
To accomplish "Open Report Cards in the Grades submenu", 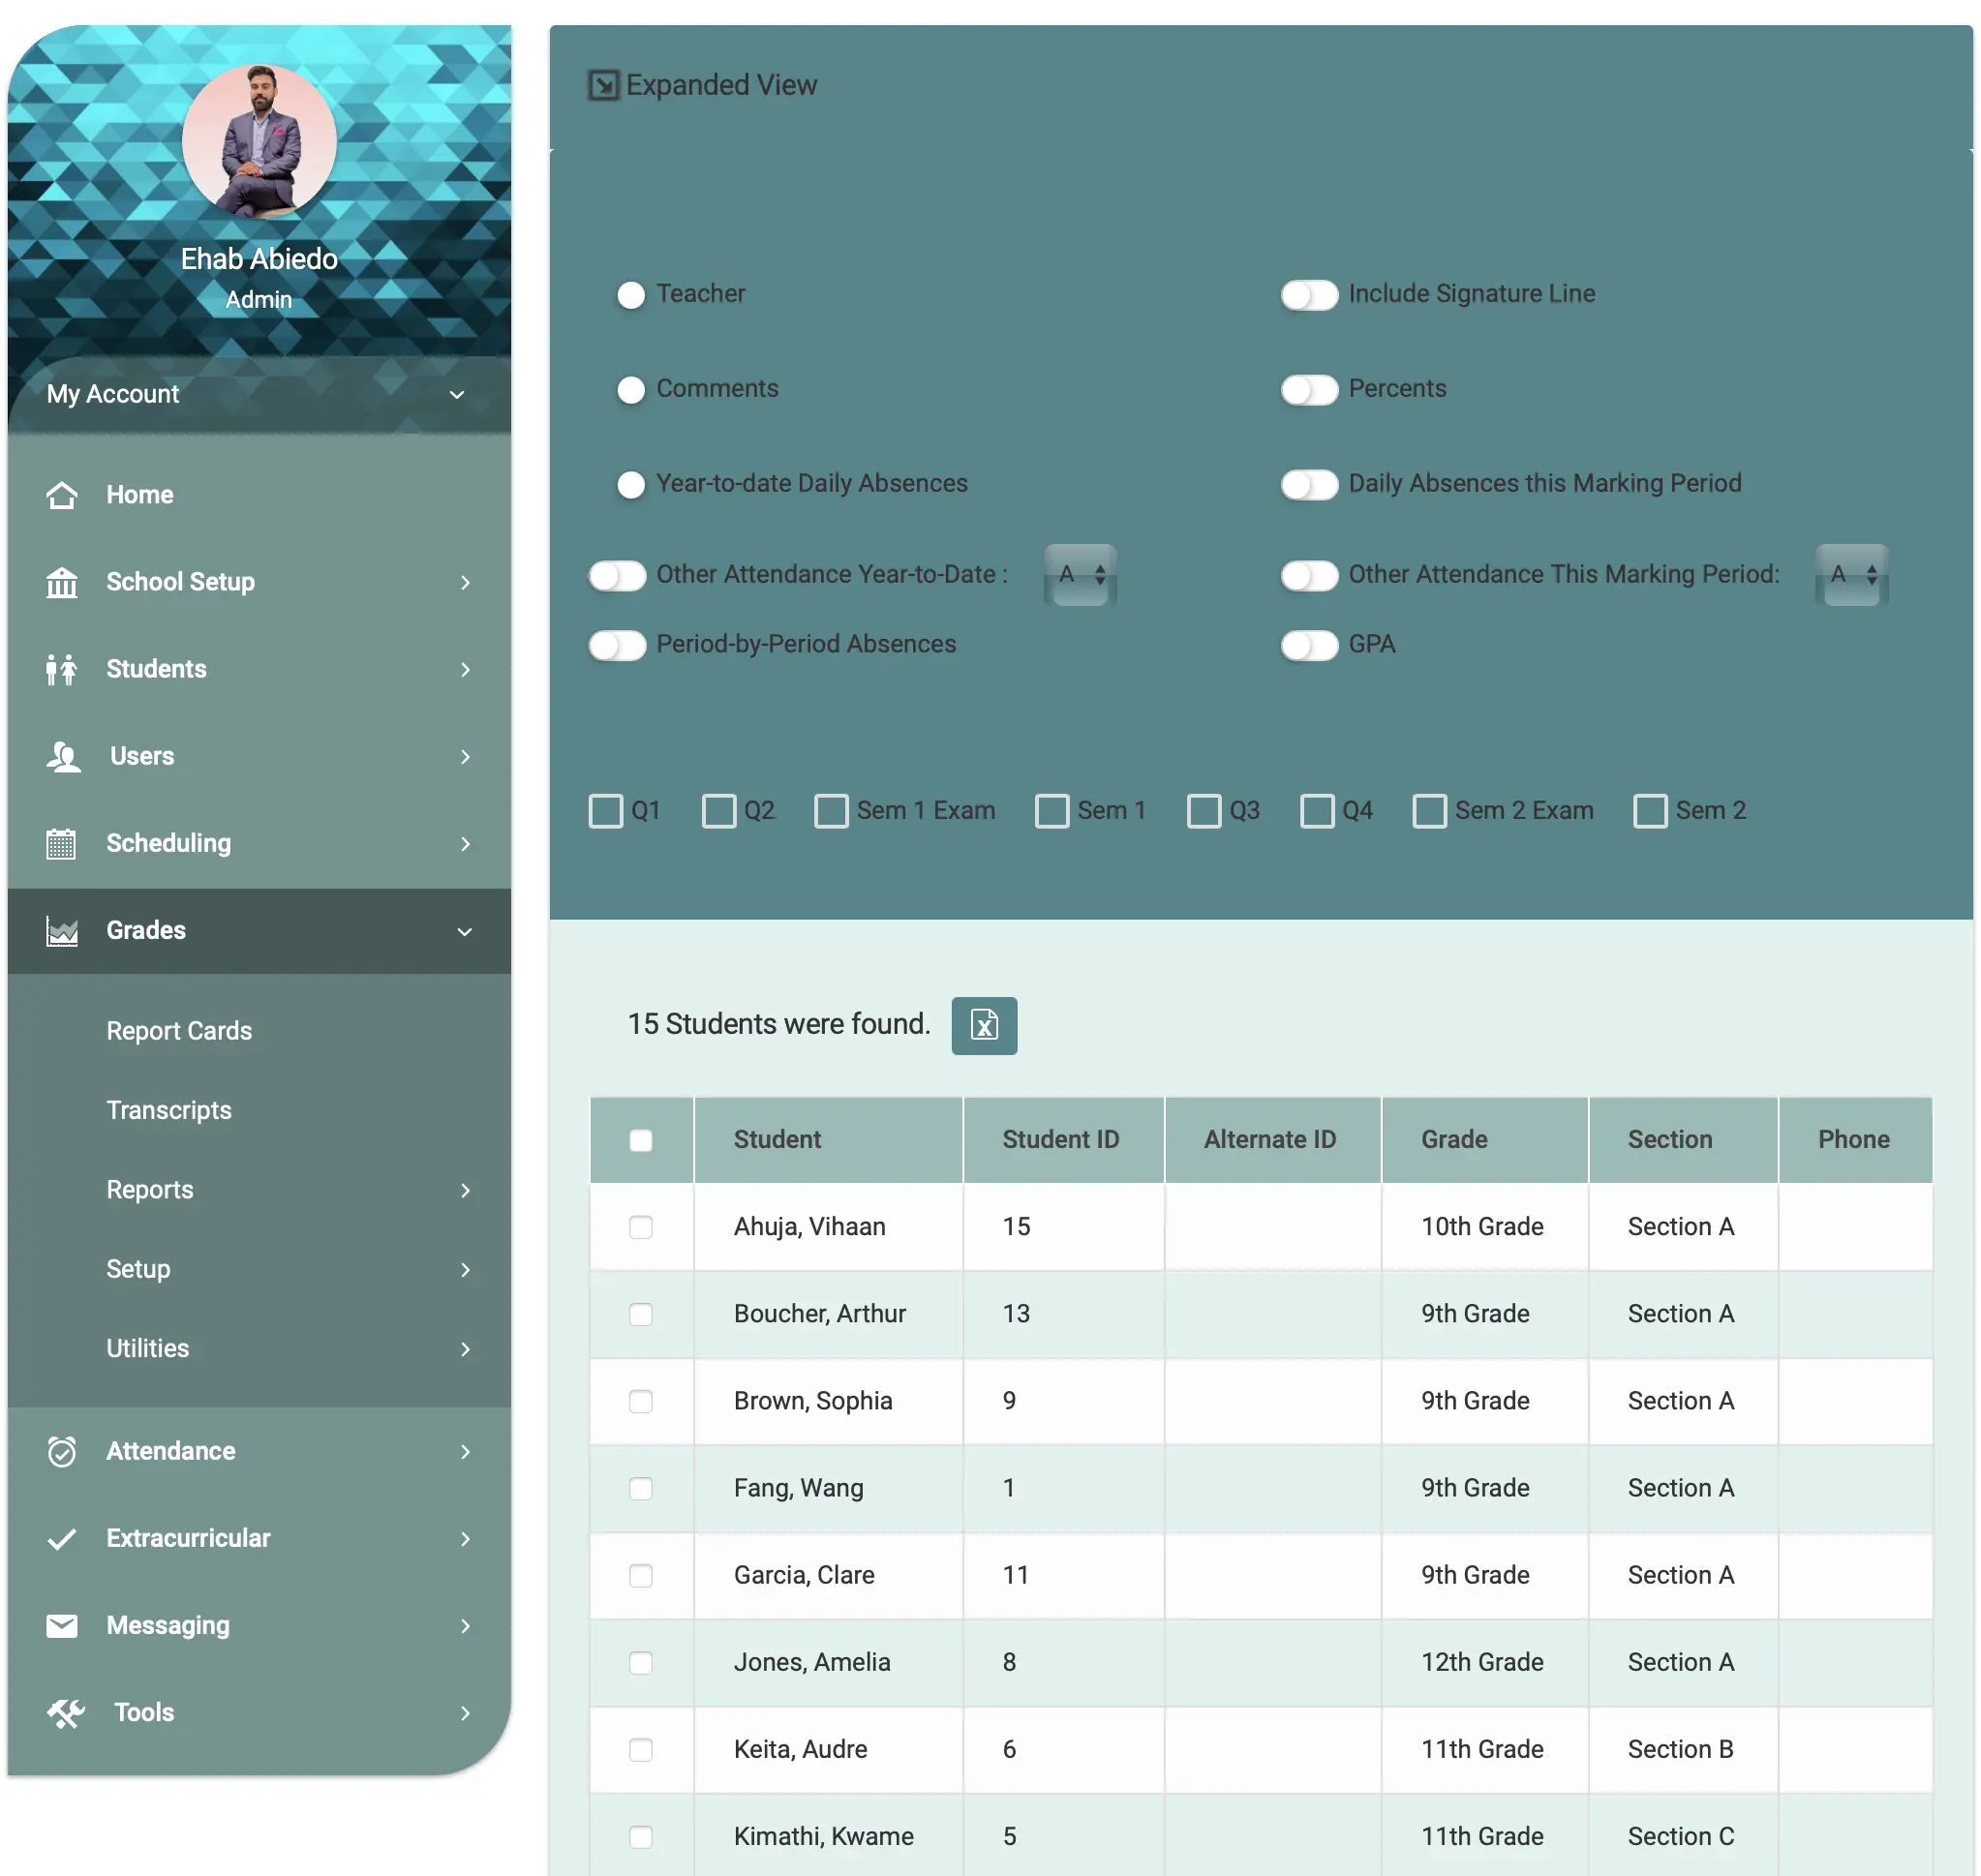I will point(179,1031).
